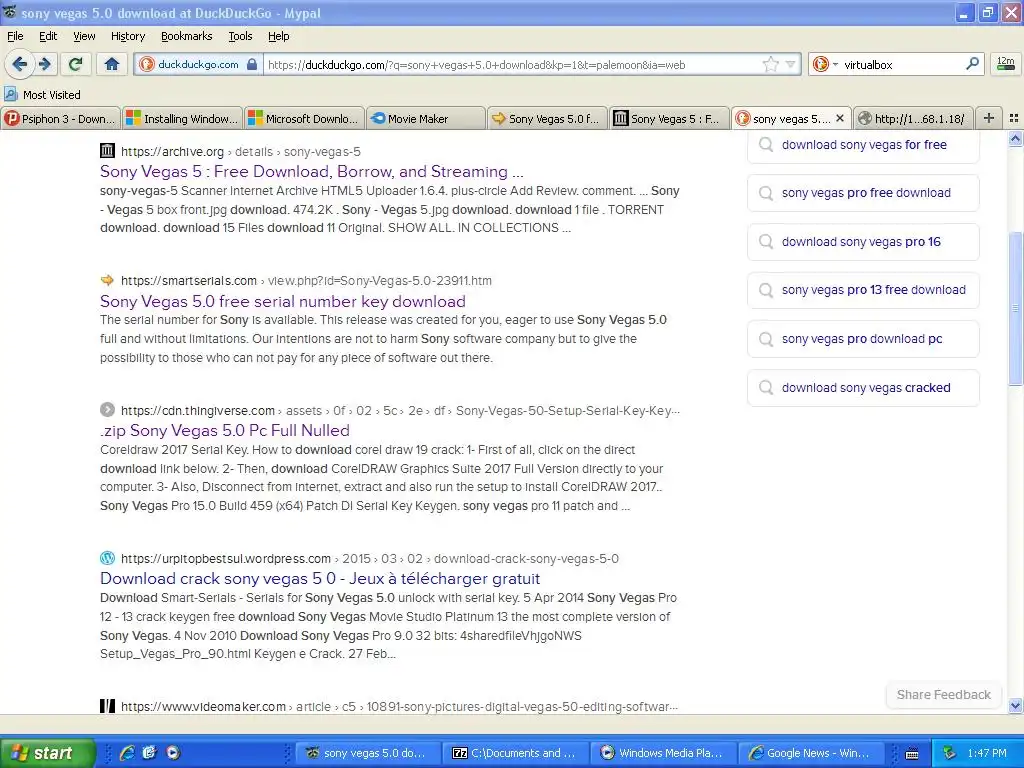The height and width of the screenshot is (768, 1024).
Task: Click the WordPress favicon beside urpitopbestsul result
Action: coord(107,558)
